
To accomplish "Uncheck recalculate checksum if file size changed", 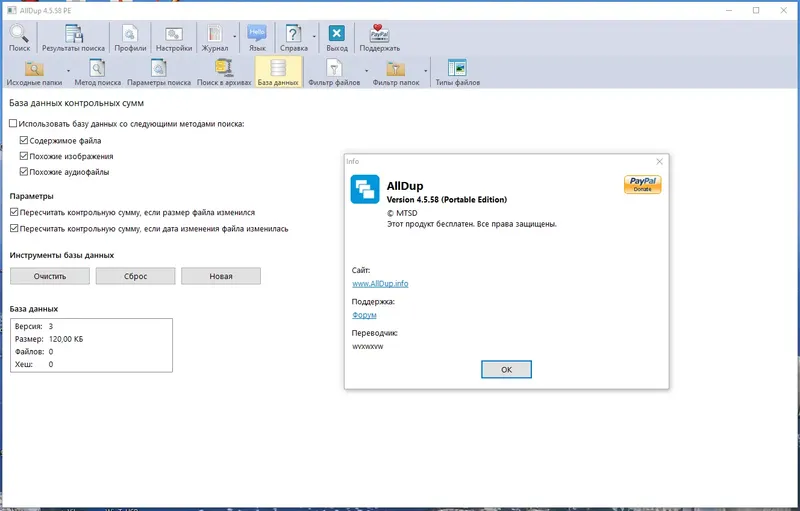I will point(14,212).
